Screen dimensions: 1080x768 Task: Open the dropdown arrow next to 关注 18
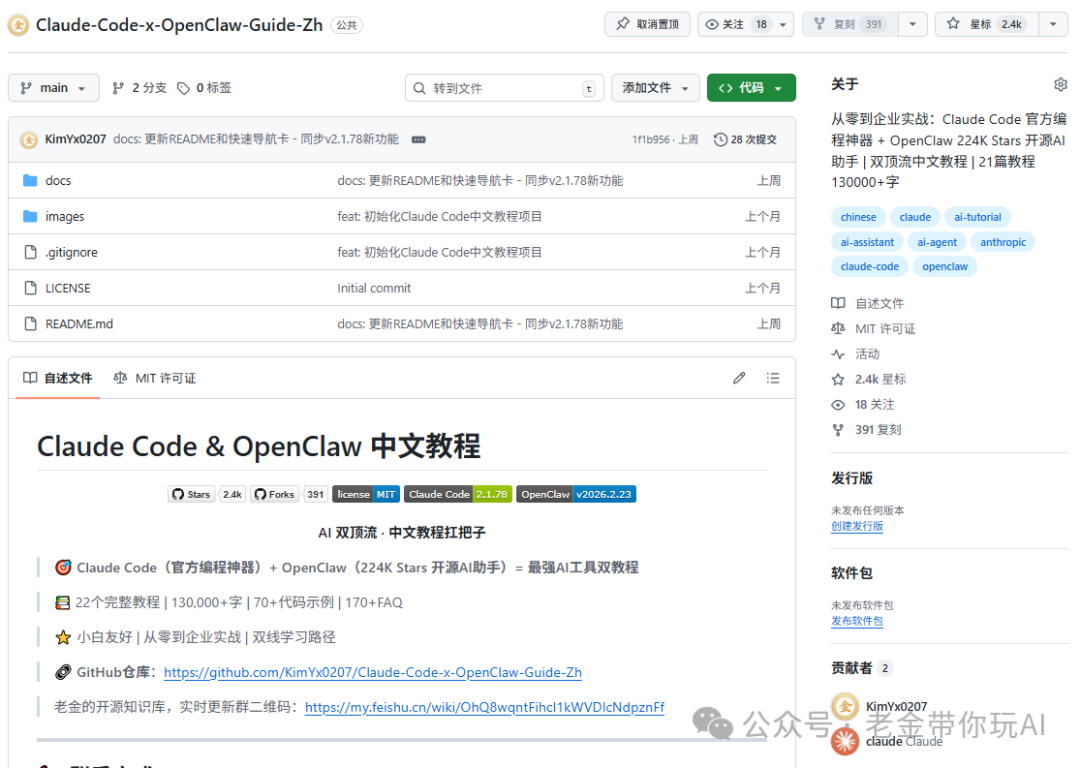pyautogui.click(x=783, y=24)
